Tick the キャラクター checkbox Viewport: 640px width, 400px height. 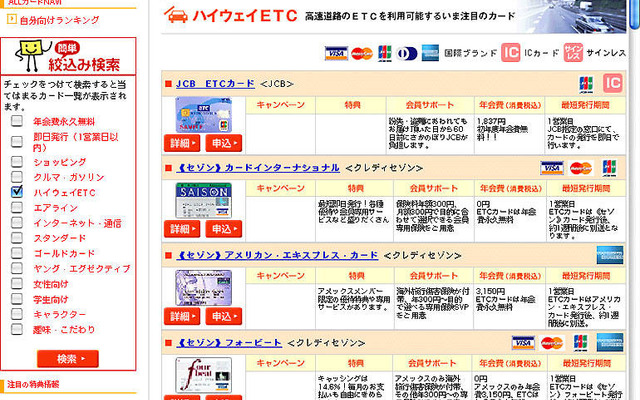(x=17, y=314)
